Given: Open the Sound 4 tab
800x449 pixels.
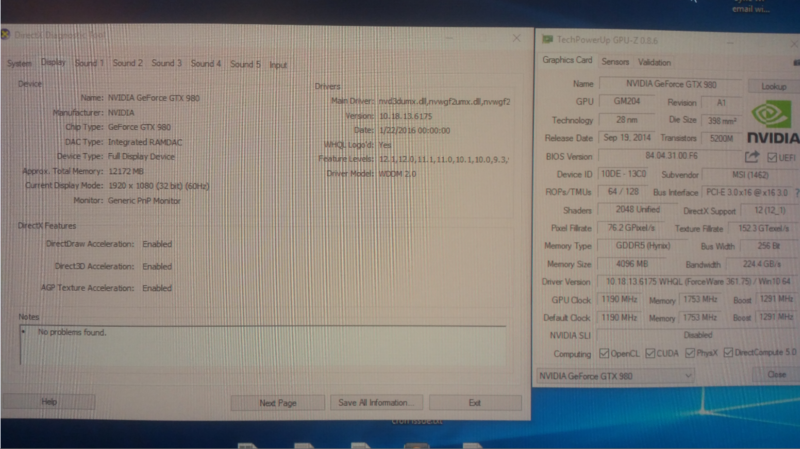Looking at the screenshot, I should [206, 64].
